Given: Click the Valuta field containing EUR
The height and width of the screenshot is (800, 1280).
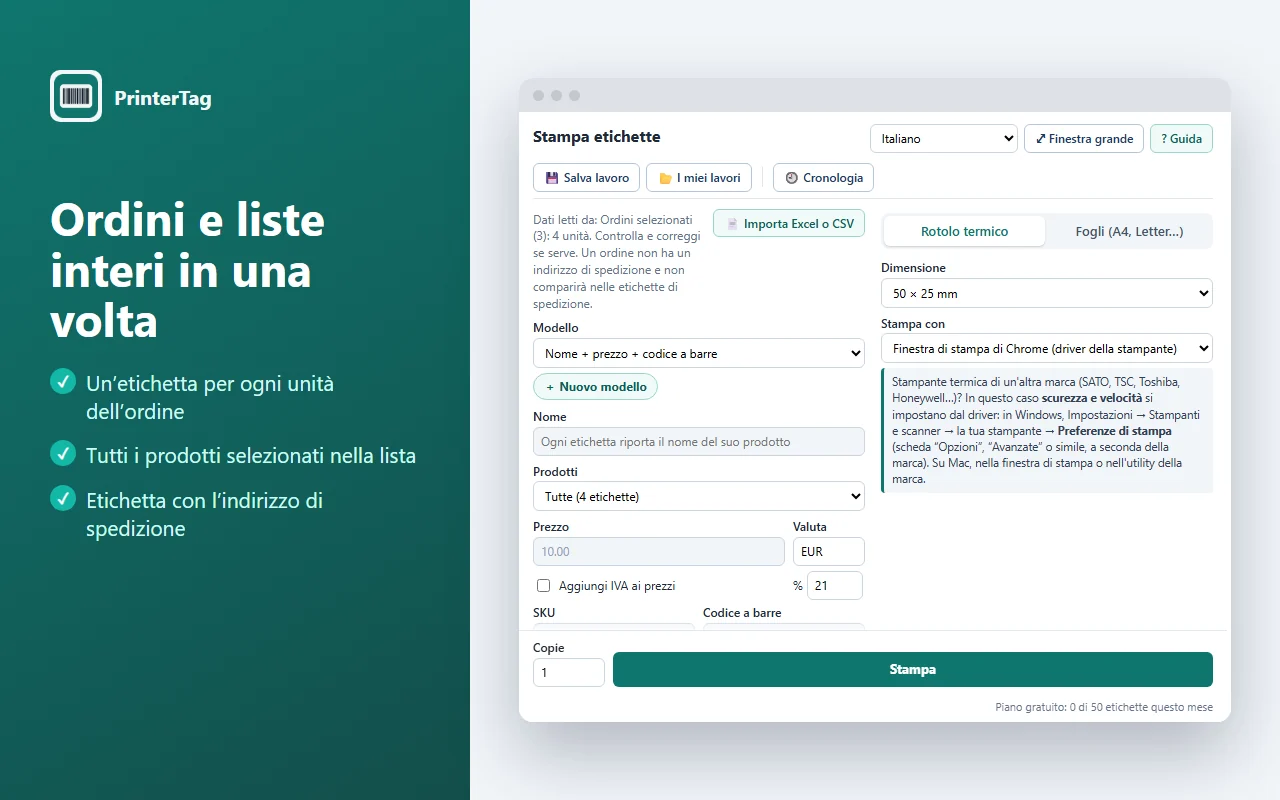Looking at the screenshot, I should pyautogui.click(x=829, y=551).
